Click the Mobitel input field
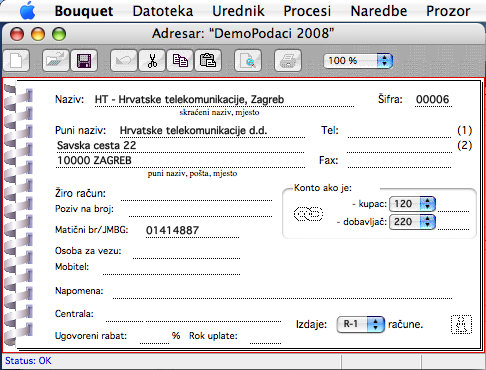 [171, 268]
